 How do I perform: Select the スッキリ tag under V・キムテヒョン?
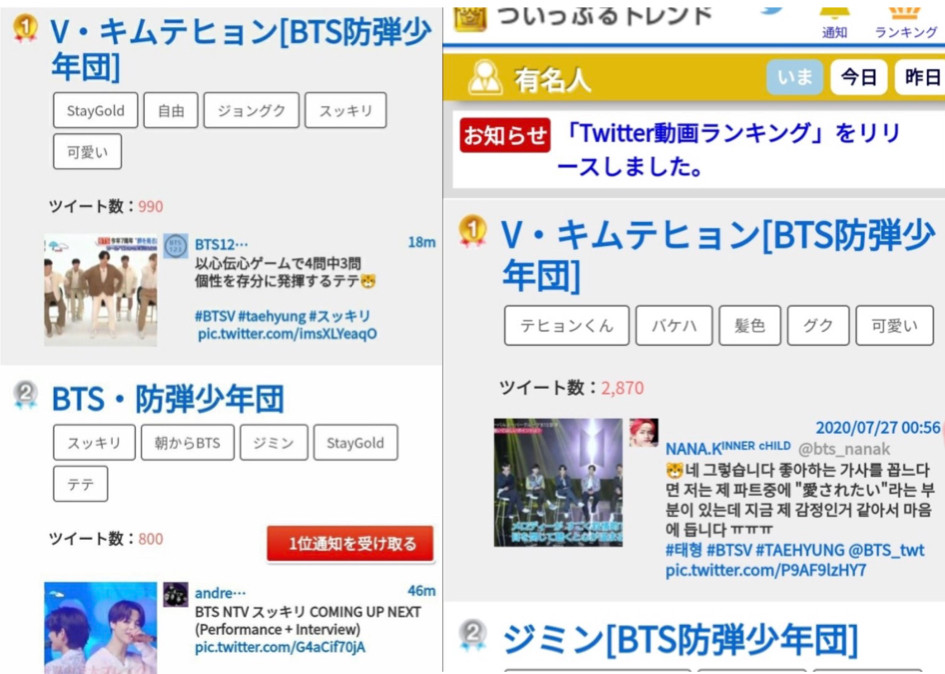coord(345,110)
